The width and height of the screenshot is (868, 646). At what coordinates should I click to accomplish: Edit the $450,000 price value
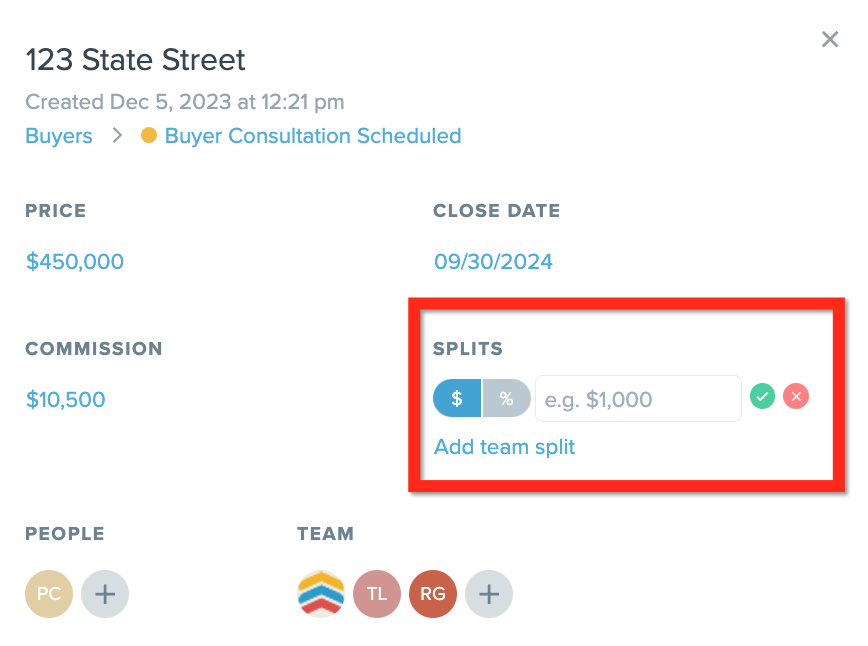coord(75,261)
